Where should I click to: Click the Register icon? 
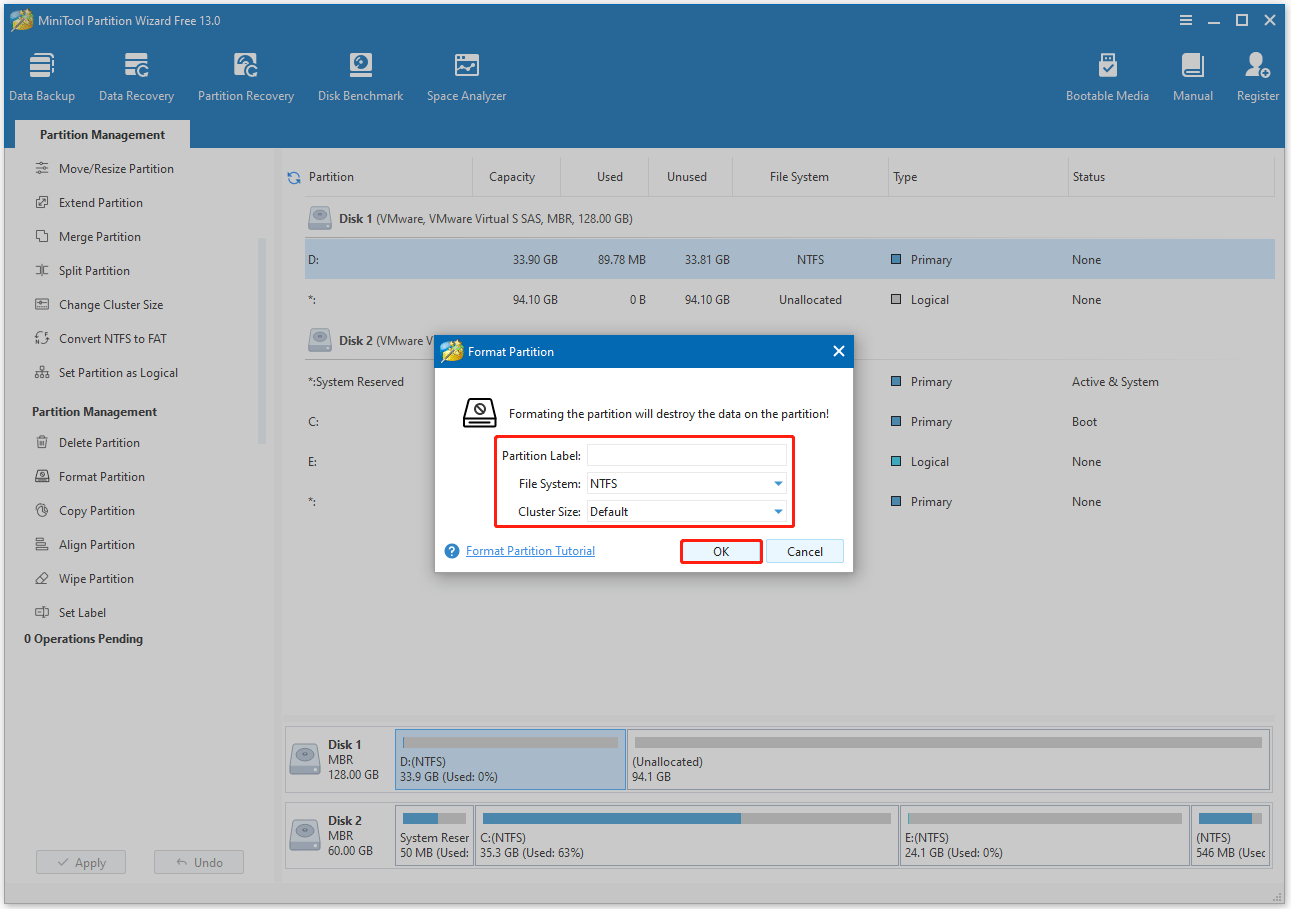1256,75
